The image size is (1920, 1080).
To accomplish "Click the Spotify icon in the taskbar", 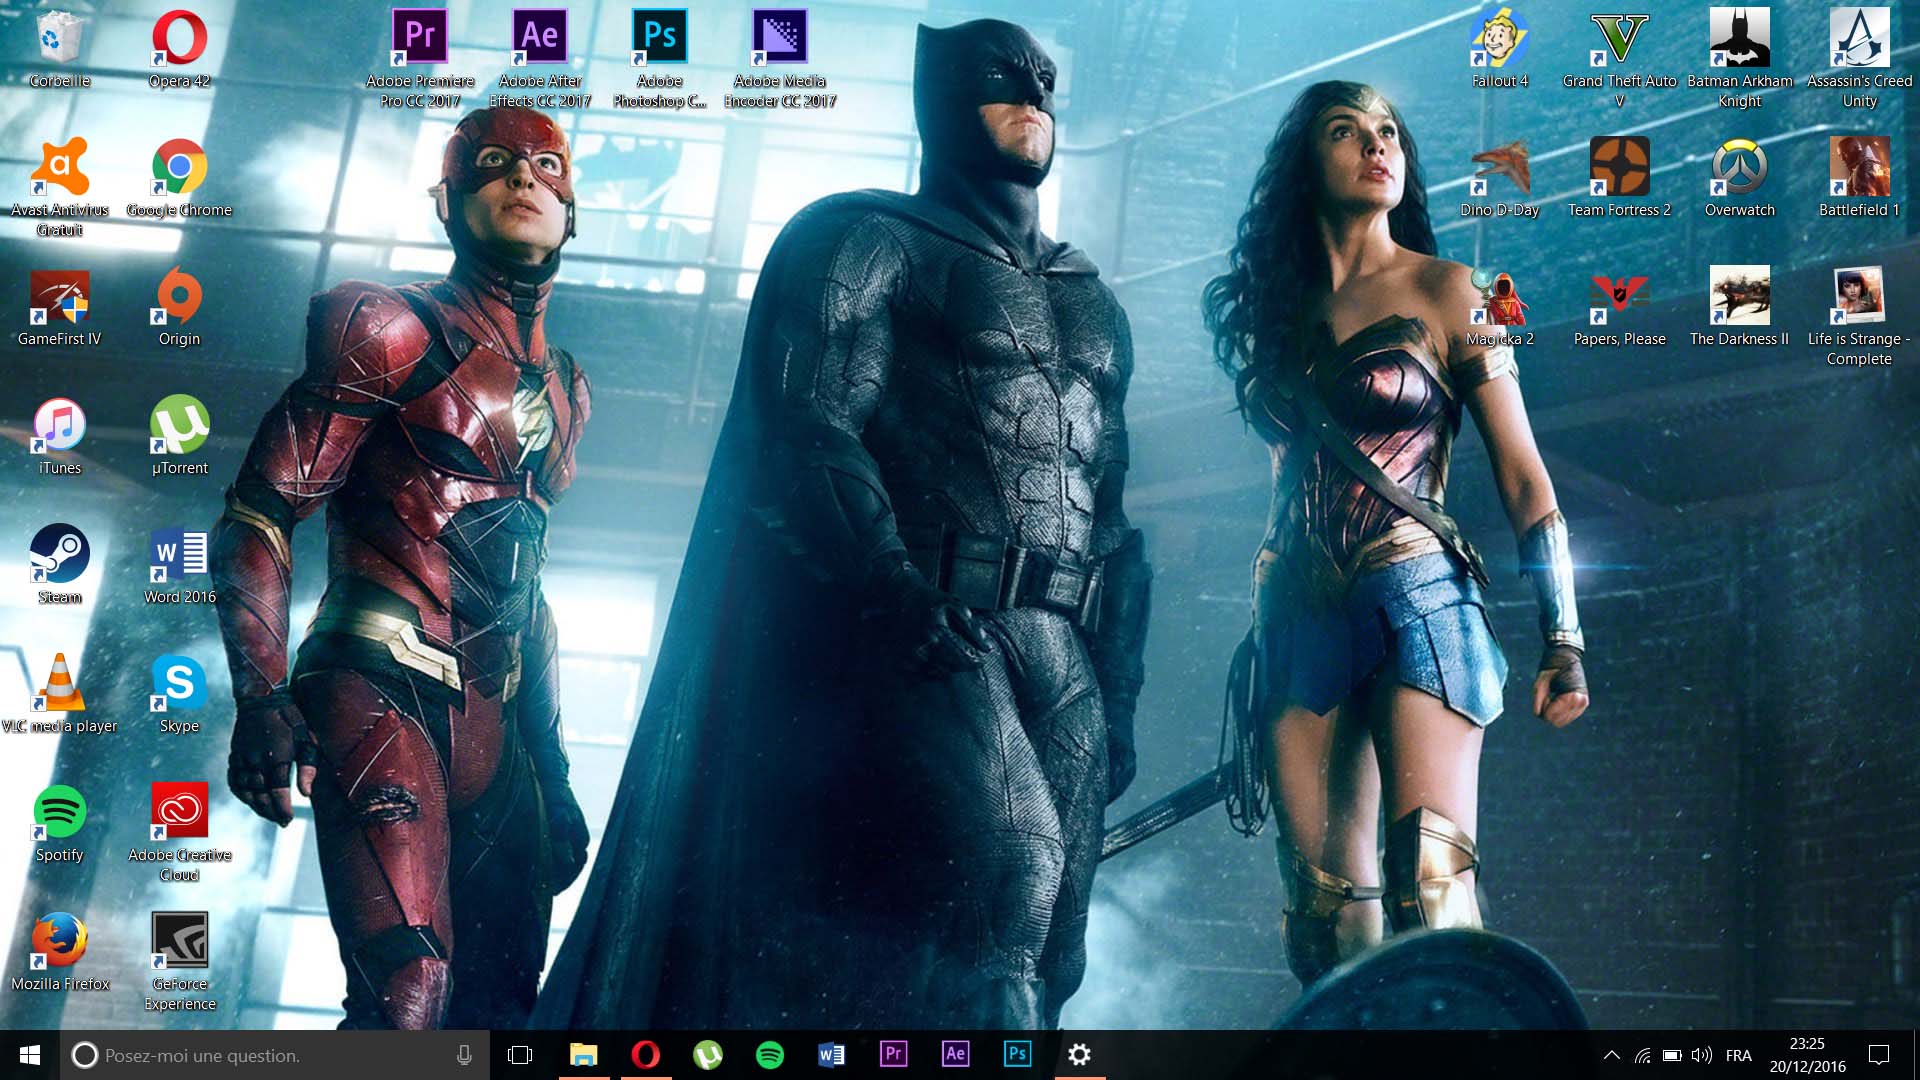I will (x=770, y=1055).
